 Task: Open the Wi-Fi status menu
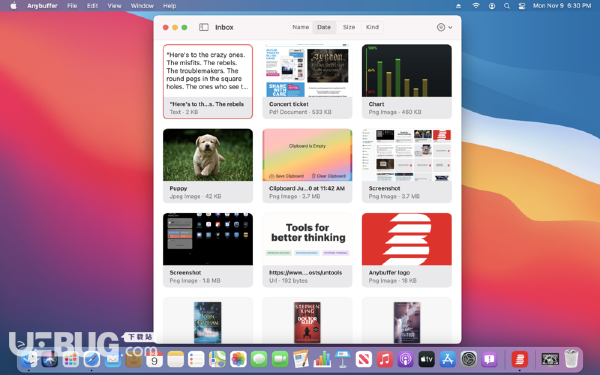[x=476, y=6]
